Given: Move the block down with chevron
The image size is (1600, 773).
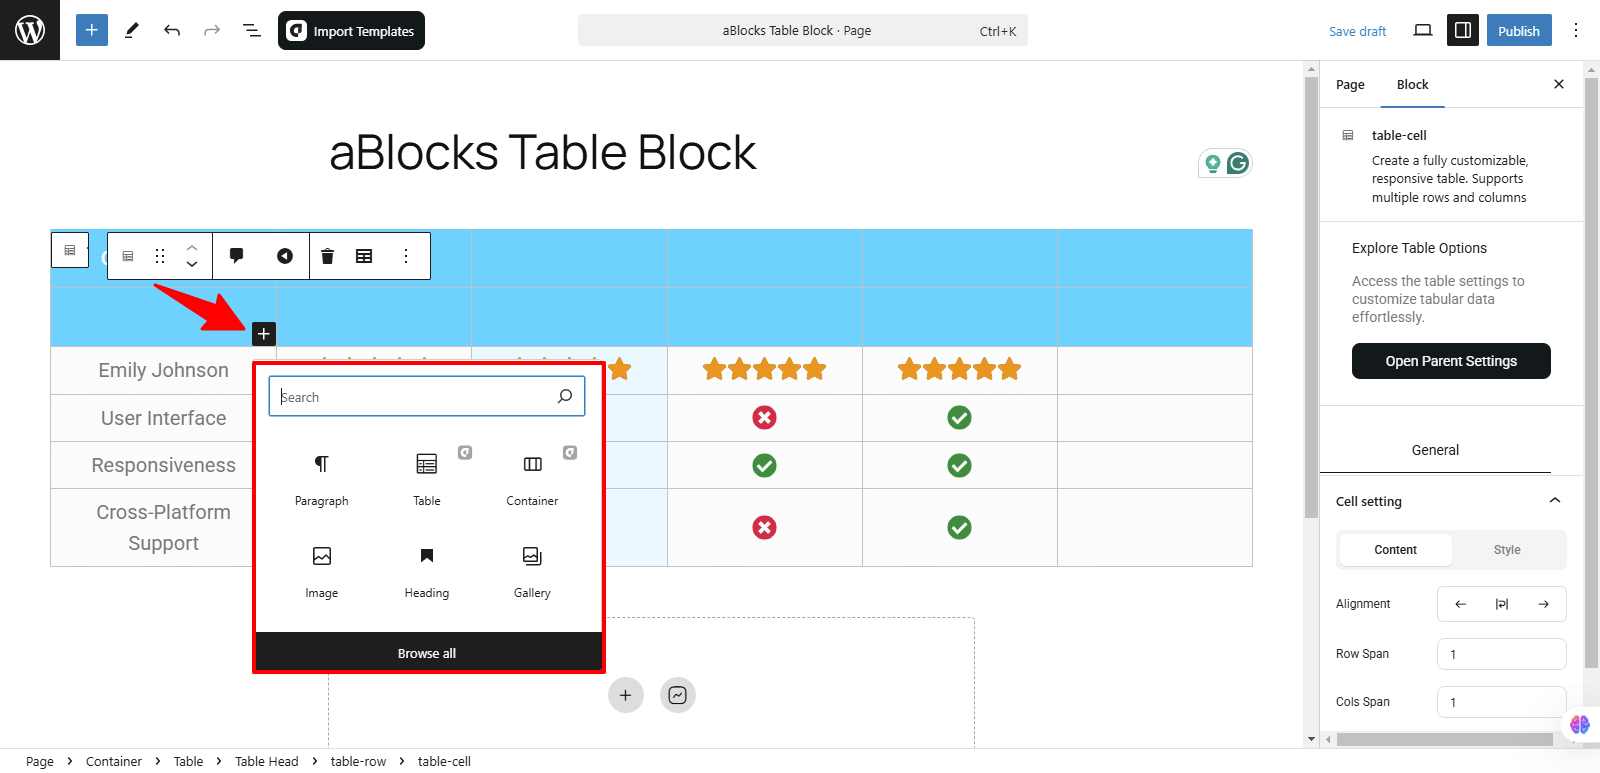Looking at the screenshot, I should [192, 265].
